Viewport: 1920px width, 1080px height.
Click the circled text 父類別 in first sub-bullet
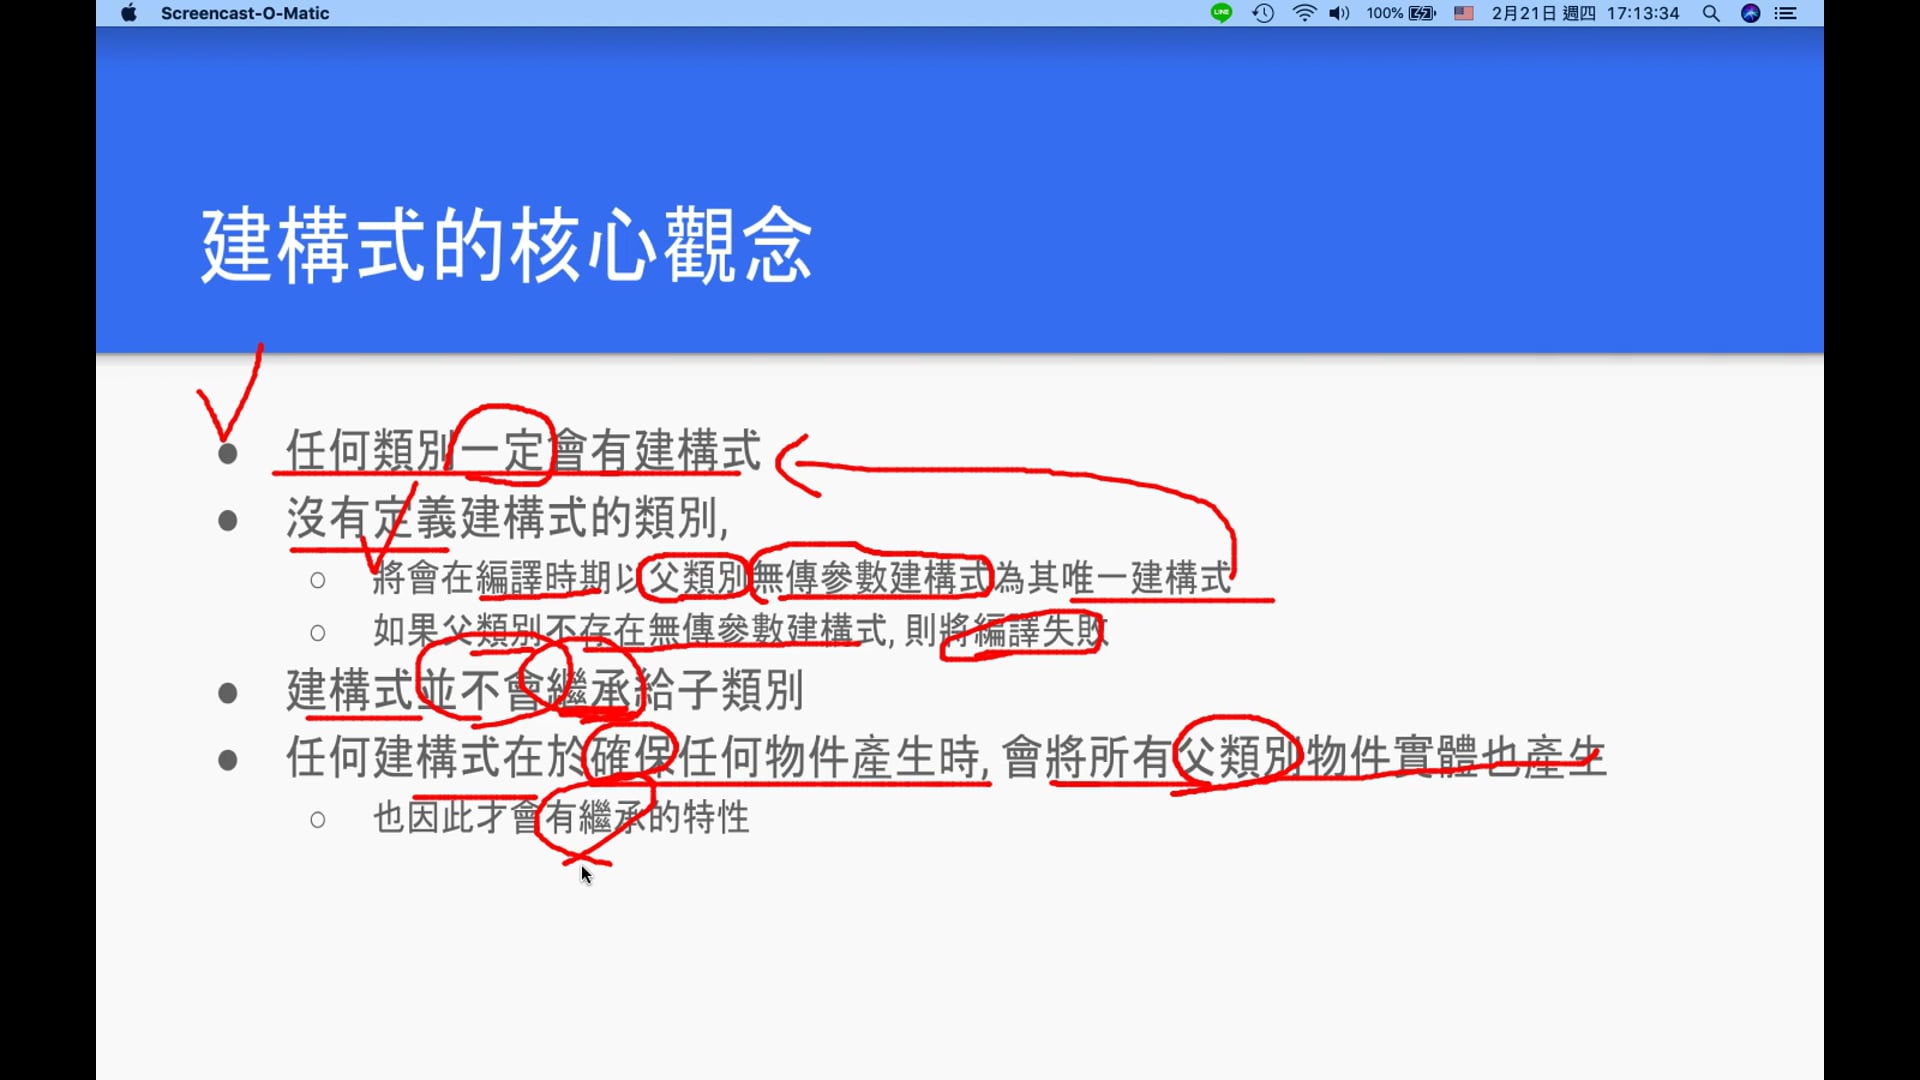coord(697,578)
